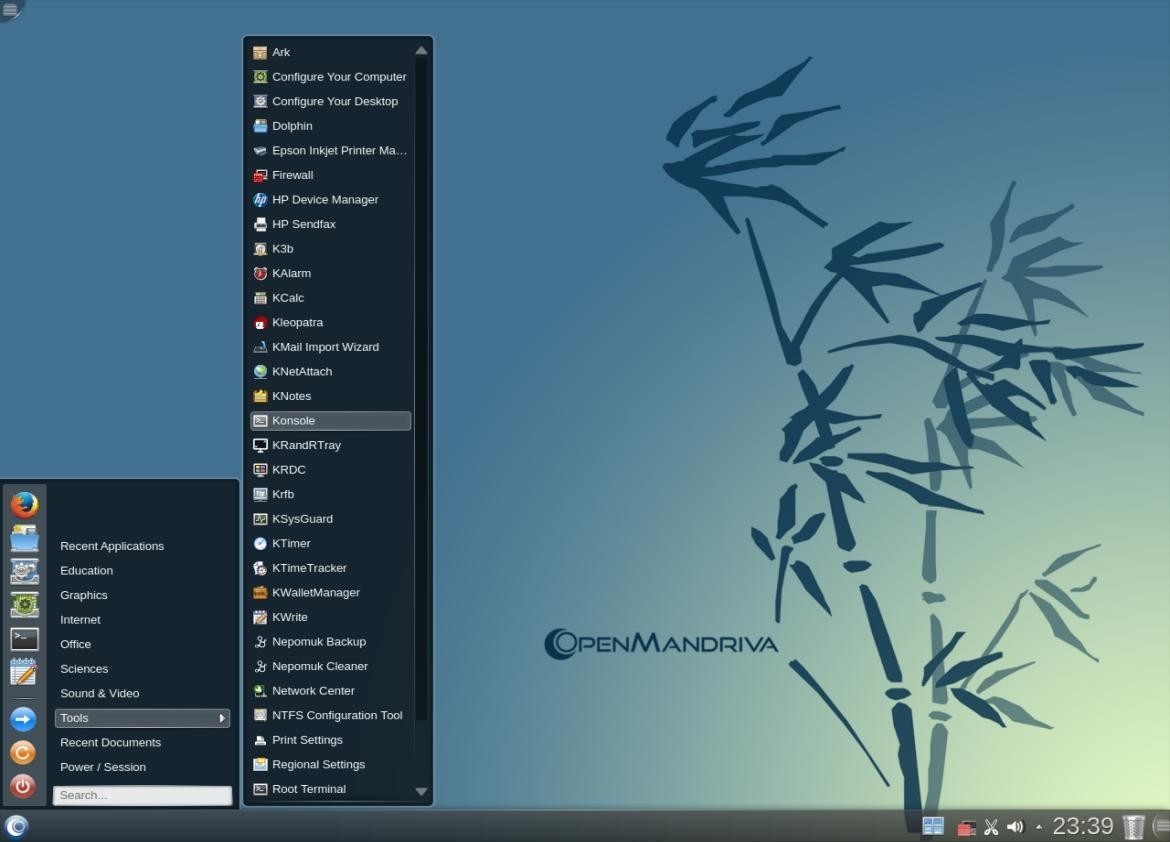
Task: Open the Recent Applications category
Action: pyautogui.click(x=112, y=546)
